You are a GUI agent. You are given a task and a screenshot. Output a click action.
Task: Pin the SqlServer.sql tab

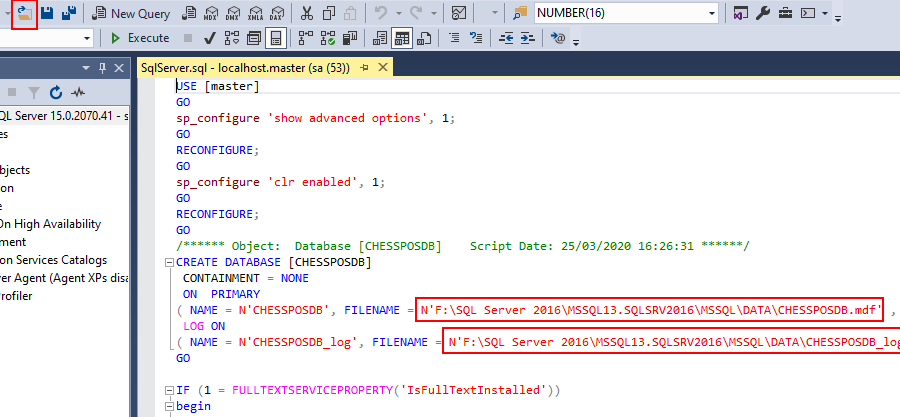click(364, 68)
